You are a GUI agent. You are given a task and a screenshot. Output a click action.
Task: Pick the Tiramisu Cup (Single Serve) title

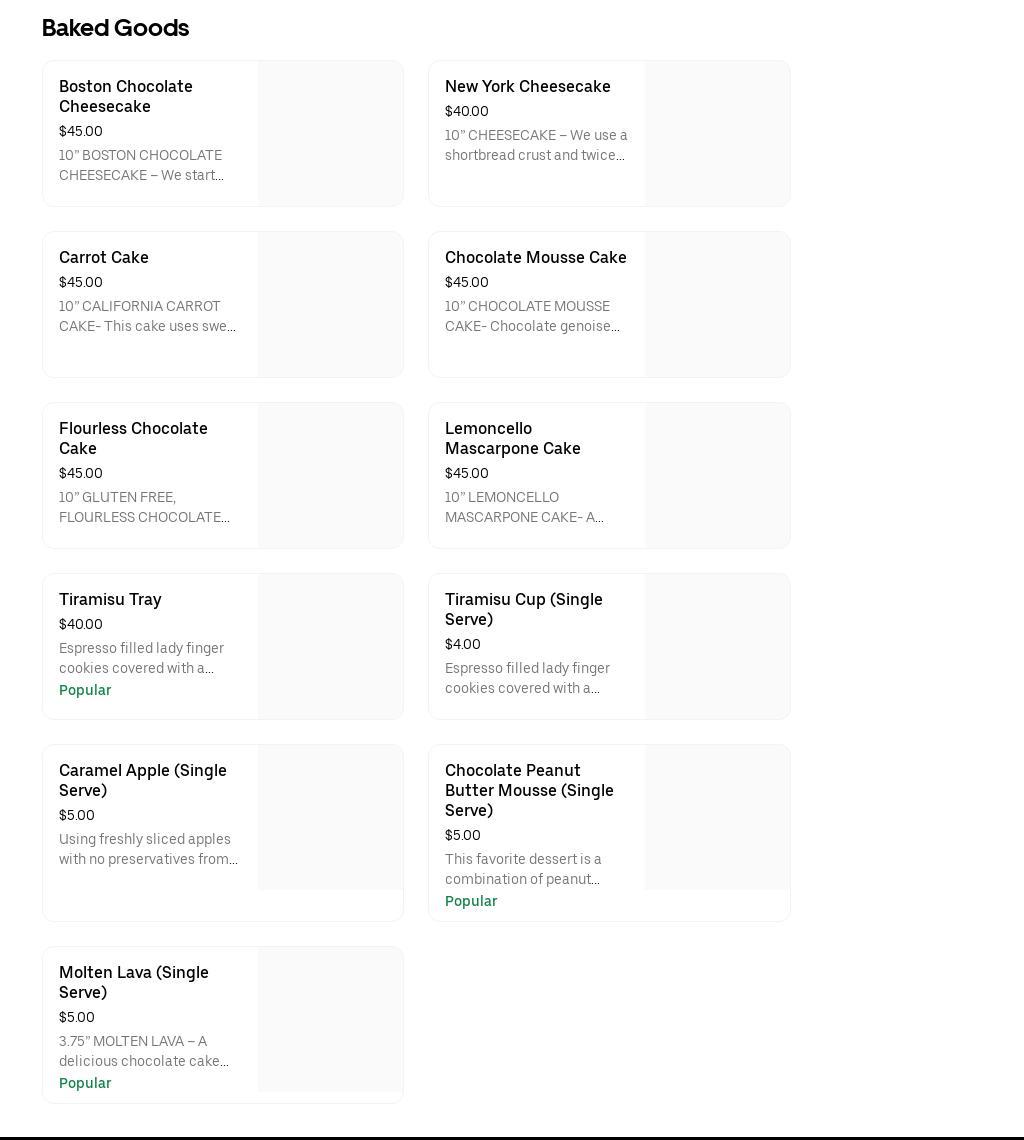523,609
